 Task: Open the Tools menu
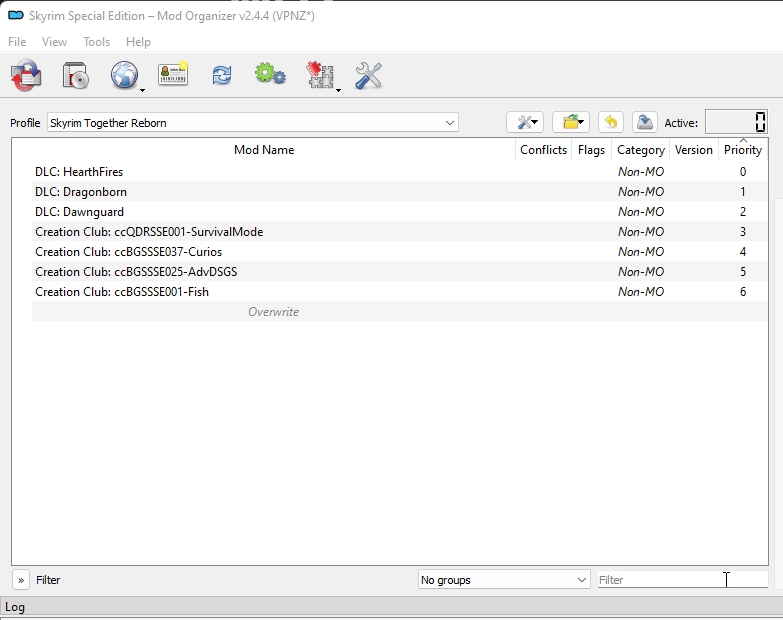97,42
